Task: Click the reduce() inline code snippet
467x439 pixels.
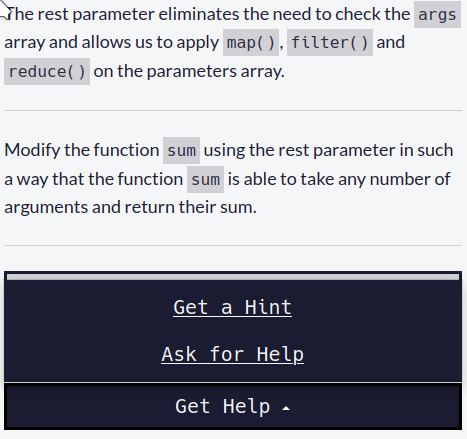Action: [47, 71]
